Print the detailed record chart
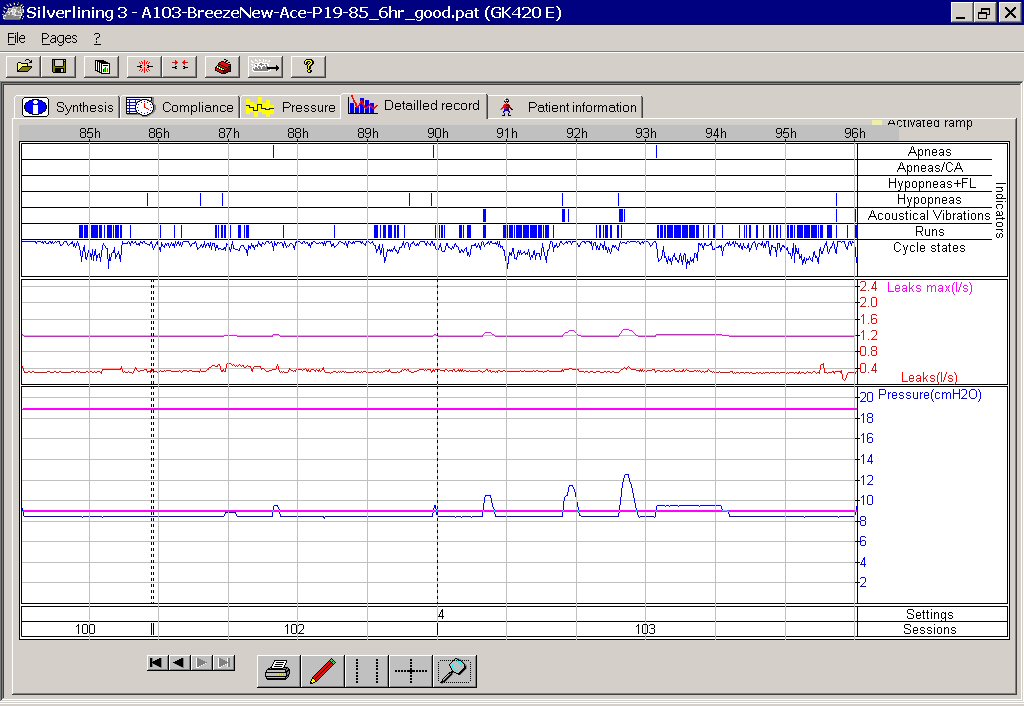This screenshot has width=1024, height=706. click(279, 671)
